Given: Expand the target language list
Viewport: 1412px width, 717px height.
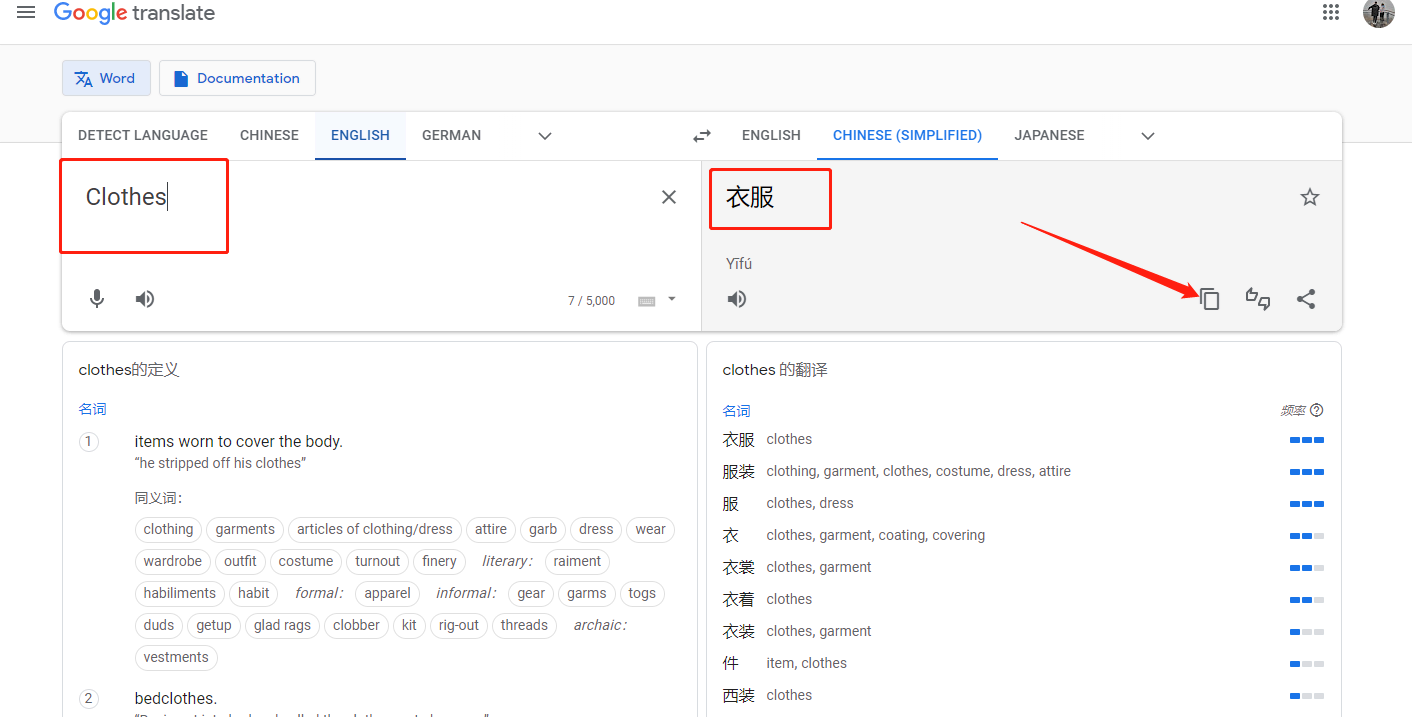Looking at the screenshot, I should click(1148, 136).
